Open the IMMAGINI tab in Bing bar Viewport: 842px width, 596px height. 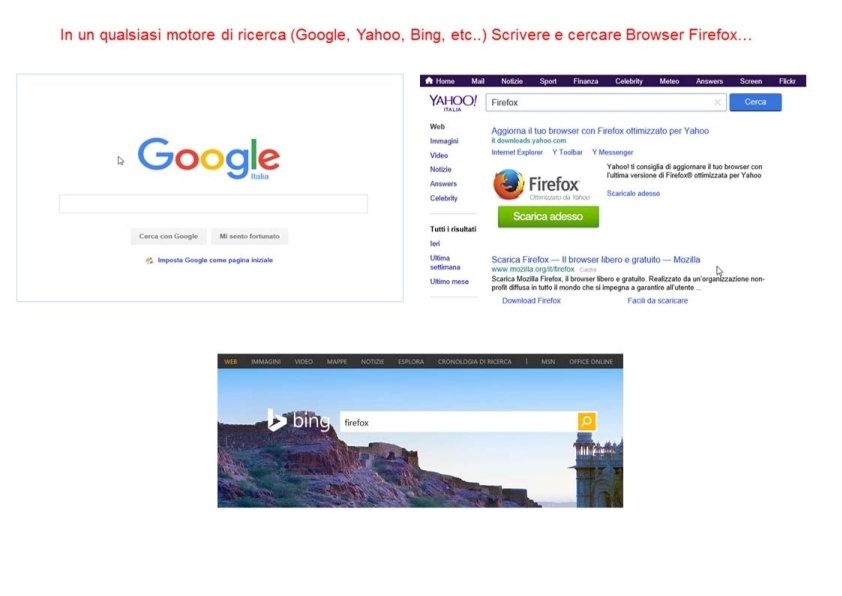(x=266, y=362)
